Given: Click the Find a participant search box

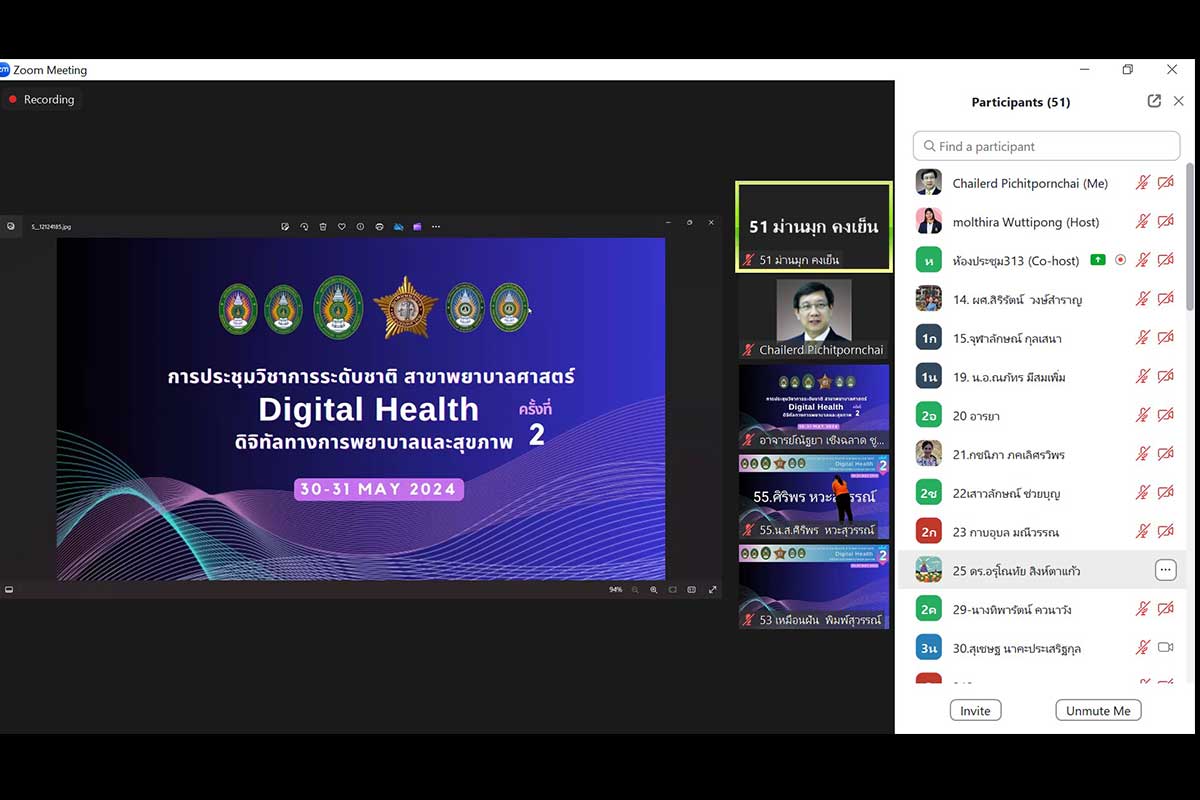Looking at the screenshot, I should point(1046,146).
